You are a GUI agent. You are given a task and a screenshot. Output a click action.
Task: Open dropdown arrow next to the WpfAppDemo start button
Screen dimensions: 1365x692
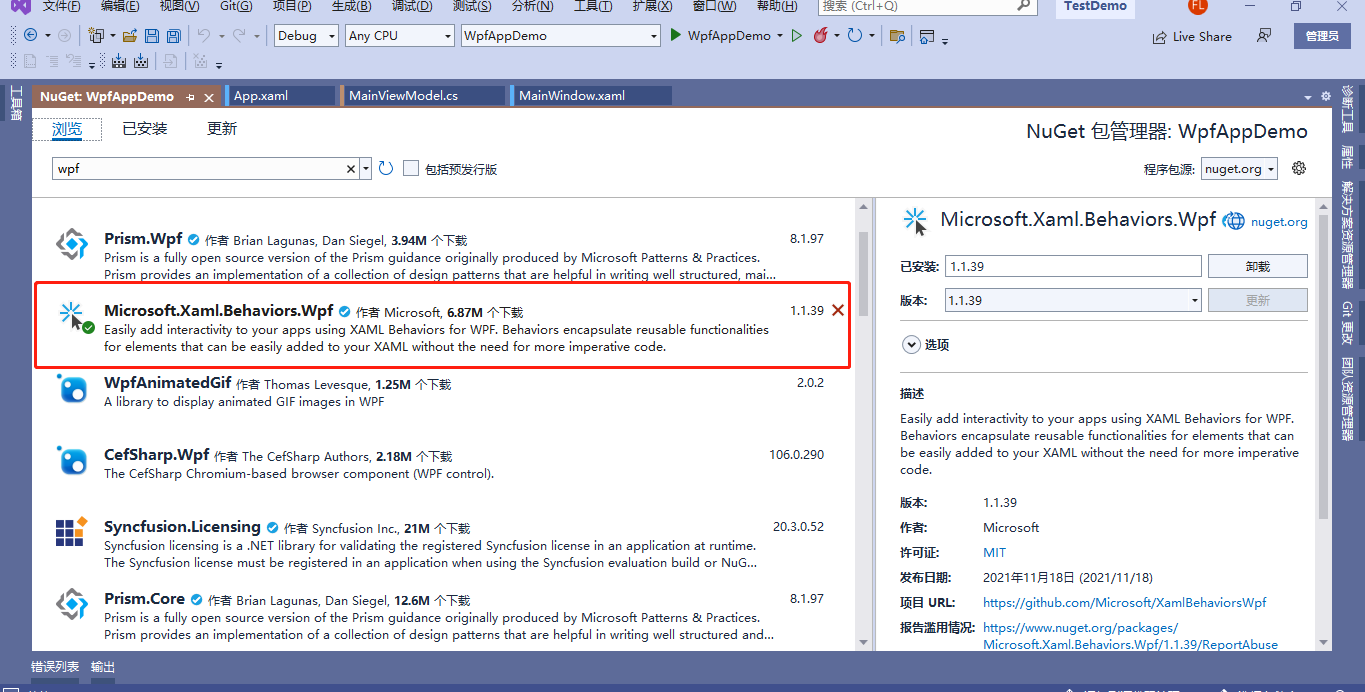(779, 36)
